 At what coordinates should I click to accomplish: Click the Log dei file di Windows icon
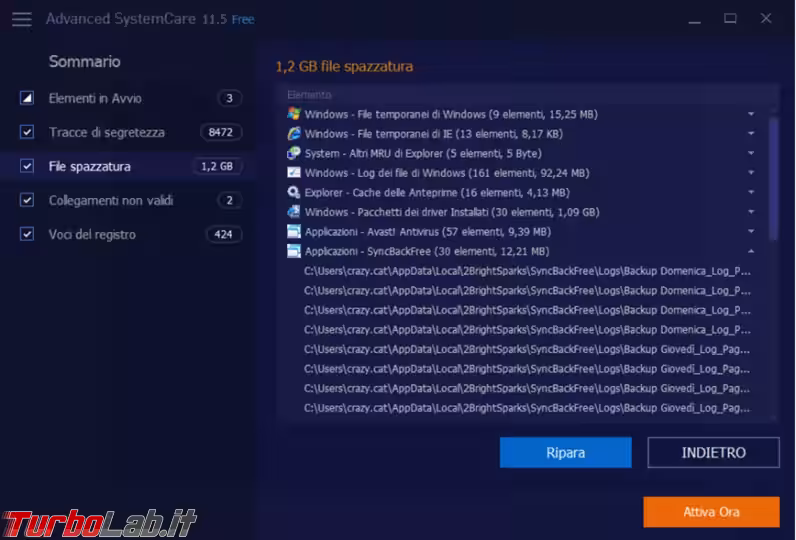294,173
